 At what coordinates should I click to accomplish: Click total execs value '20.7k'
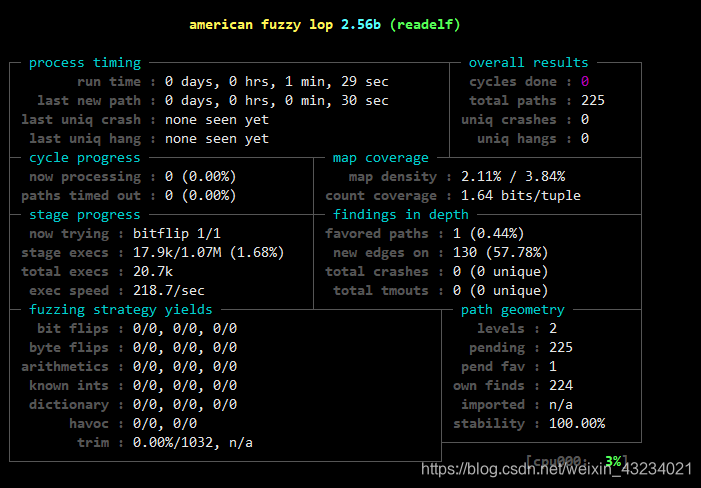point(153,272)
